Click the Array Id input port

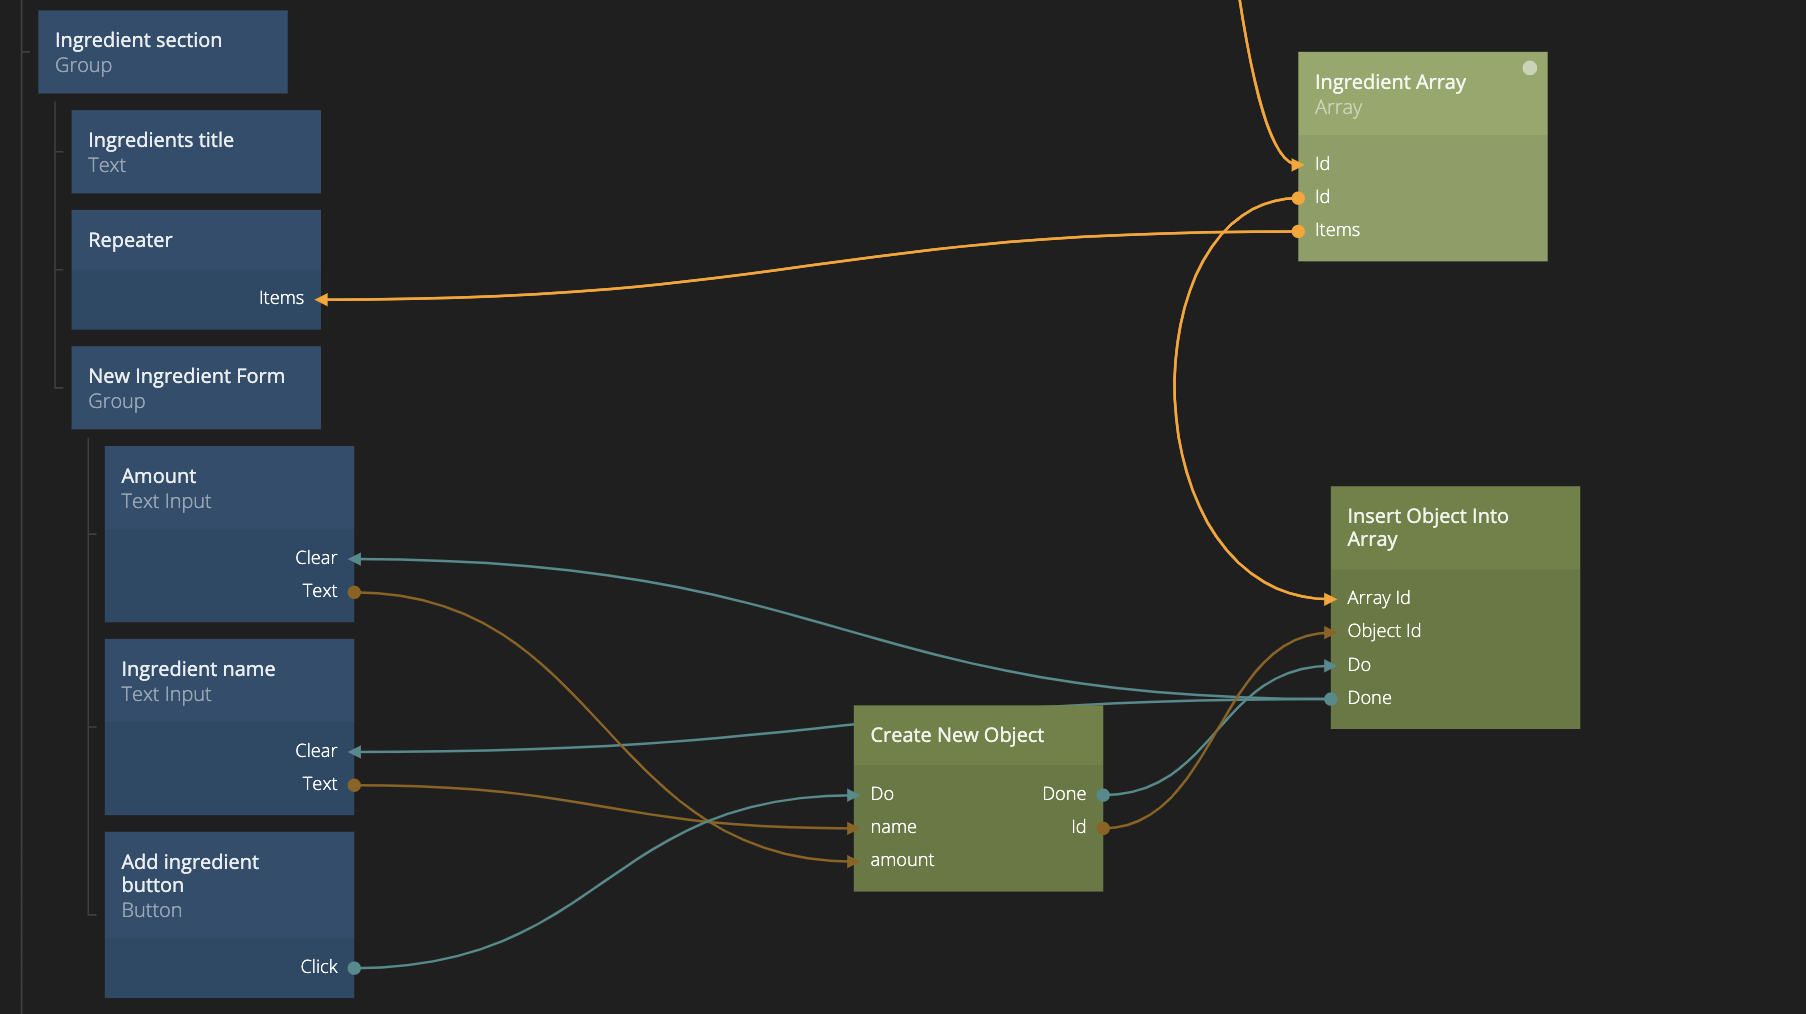(x=1331, y=599)
